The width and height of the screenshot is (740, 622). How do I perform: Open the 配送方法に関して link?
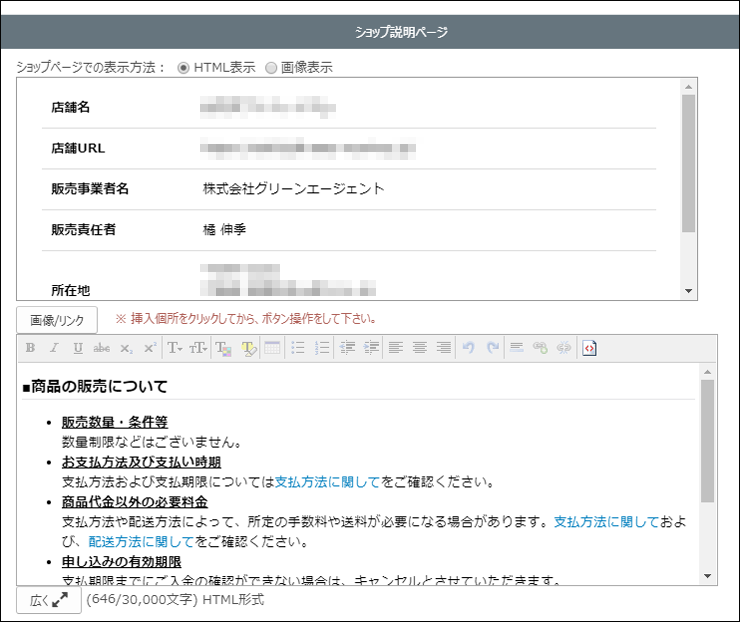[x=142, y=541]
